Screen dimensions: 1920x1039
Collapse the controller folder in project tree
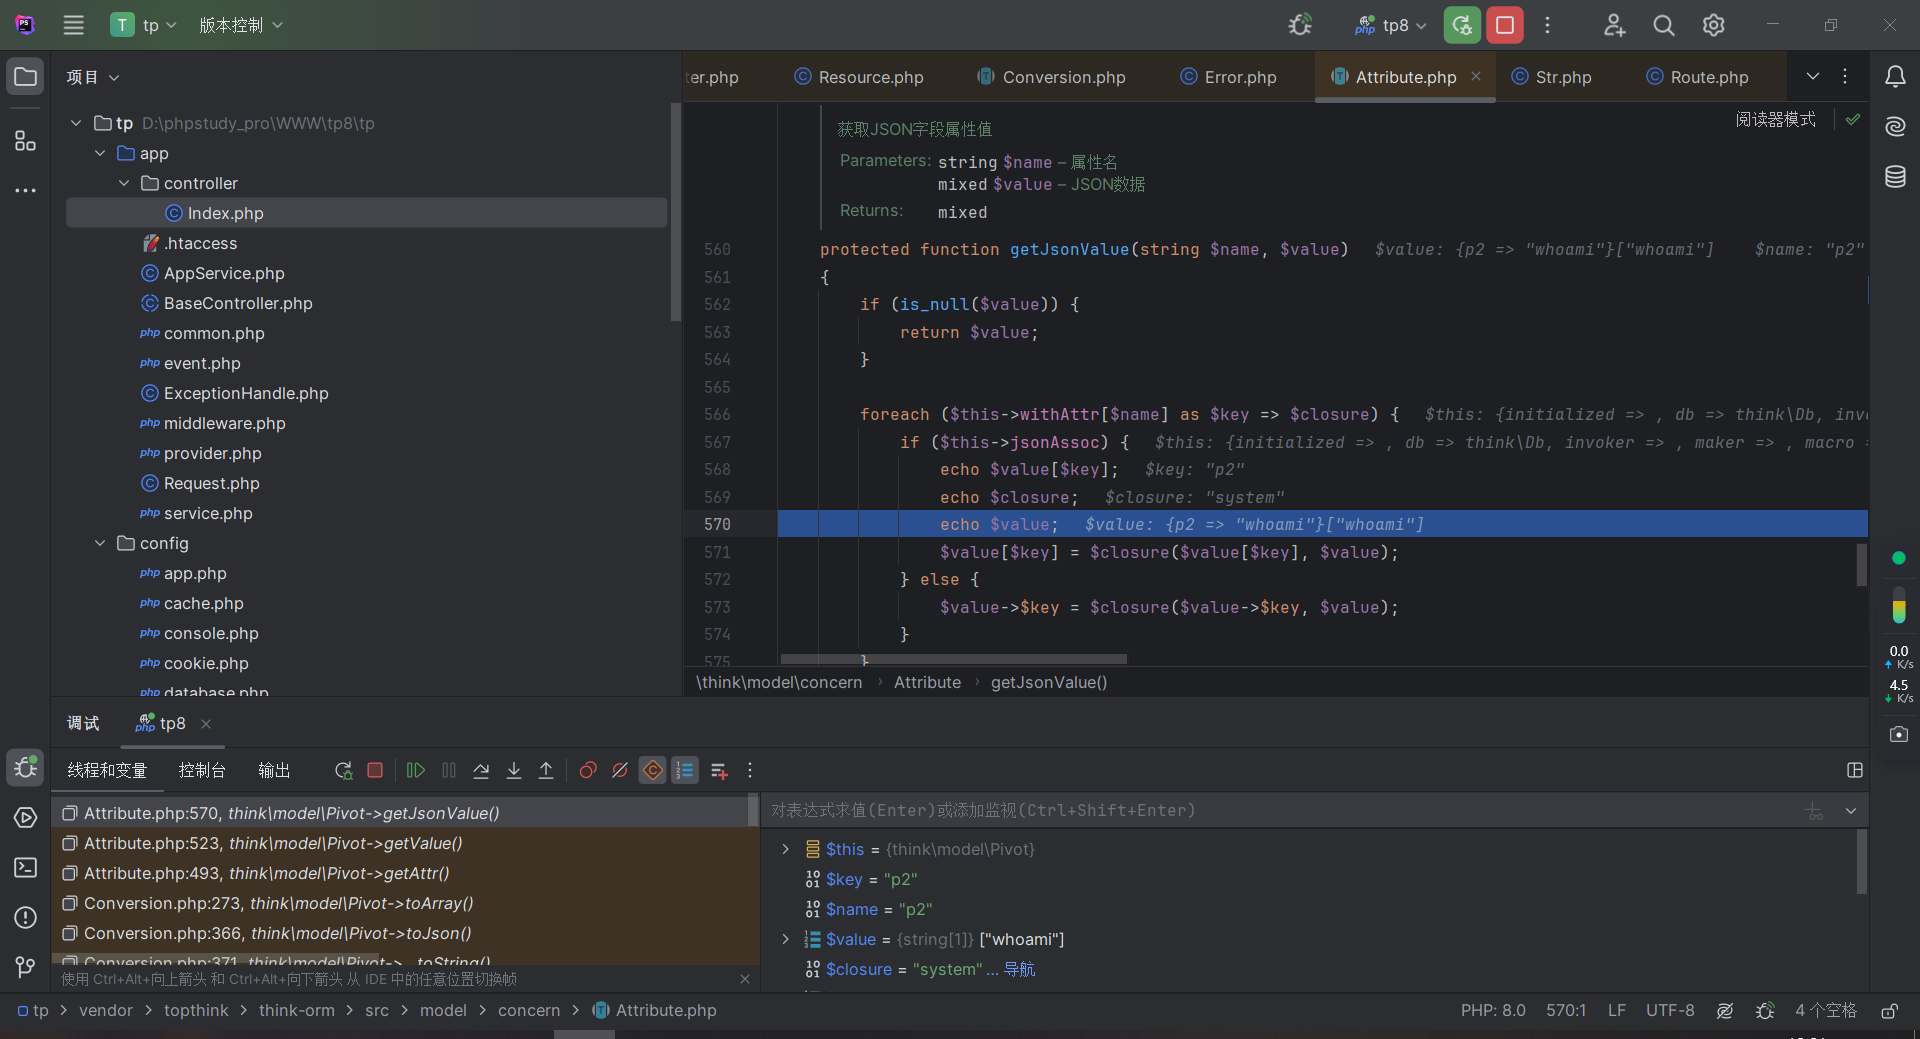tap(124, 183)
